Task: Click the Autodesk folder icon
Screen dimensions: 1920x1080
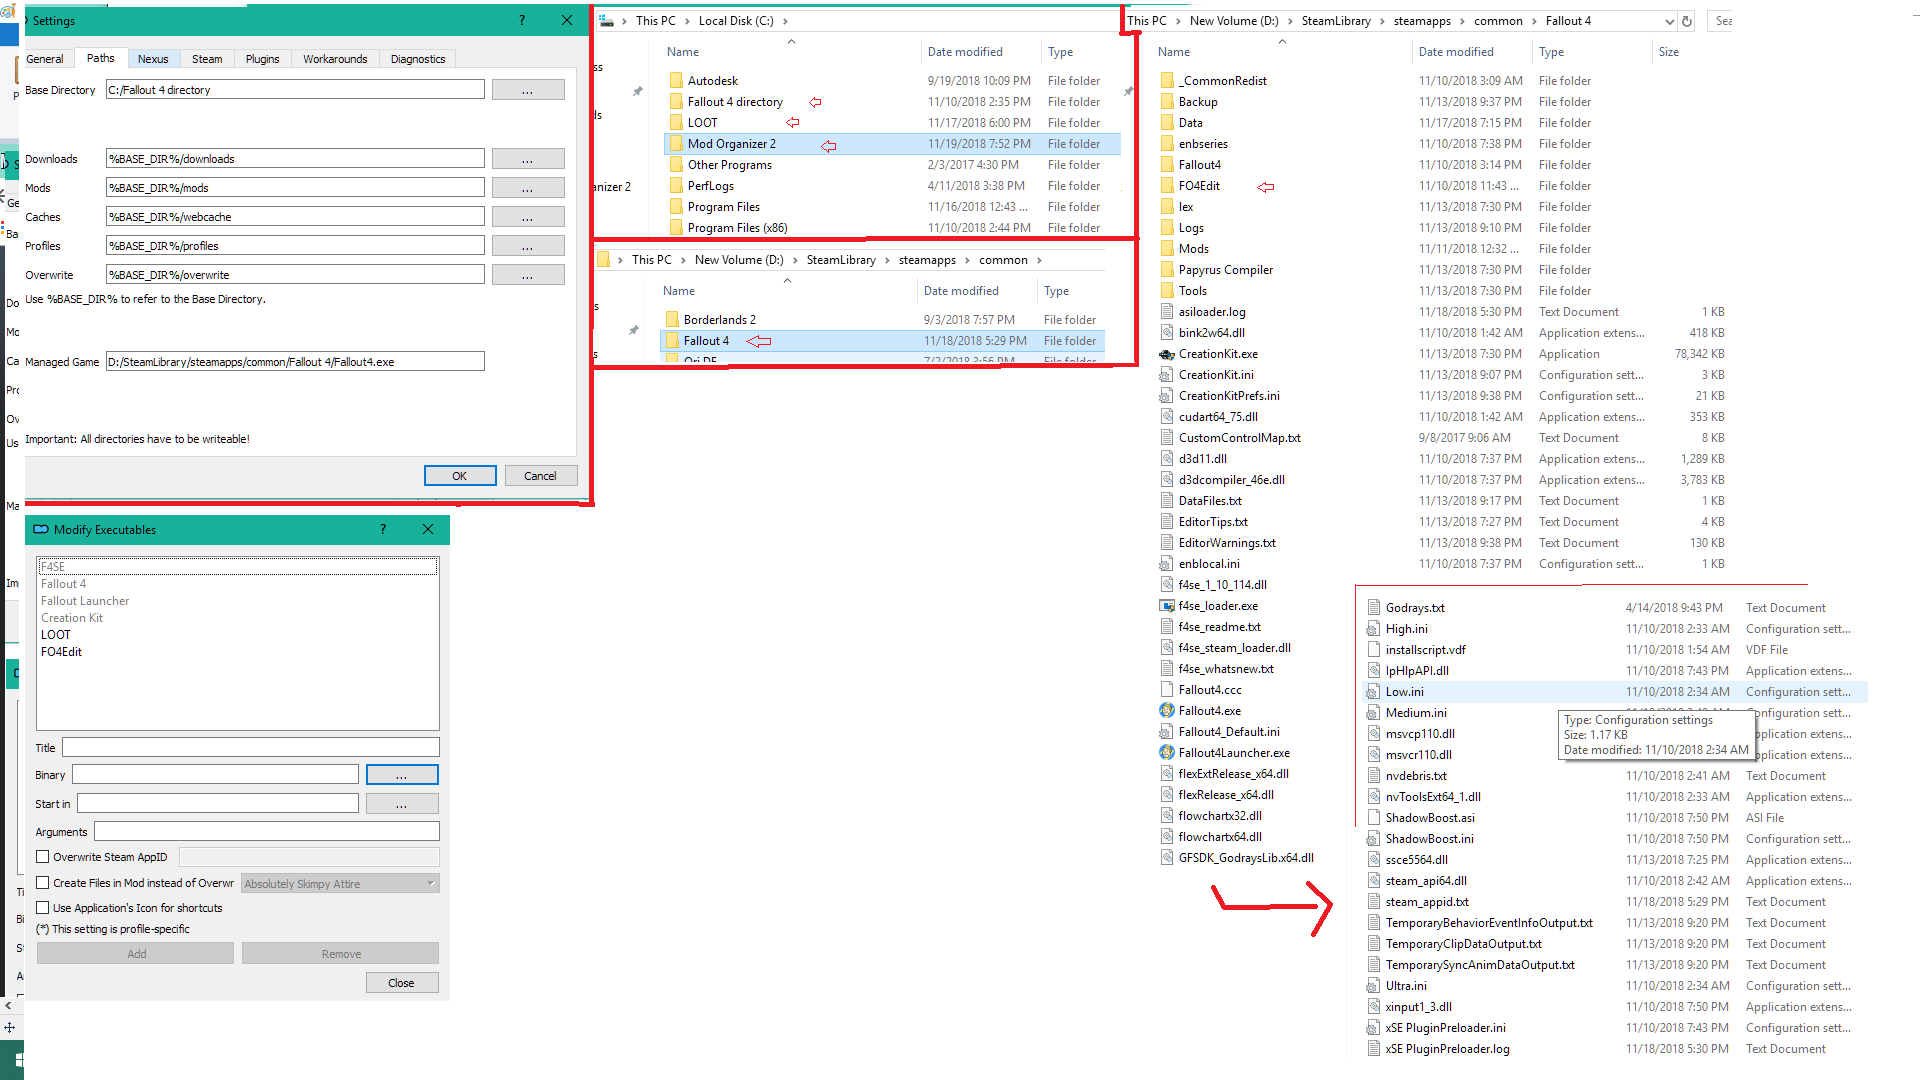Action: point(676,81)
